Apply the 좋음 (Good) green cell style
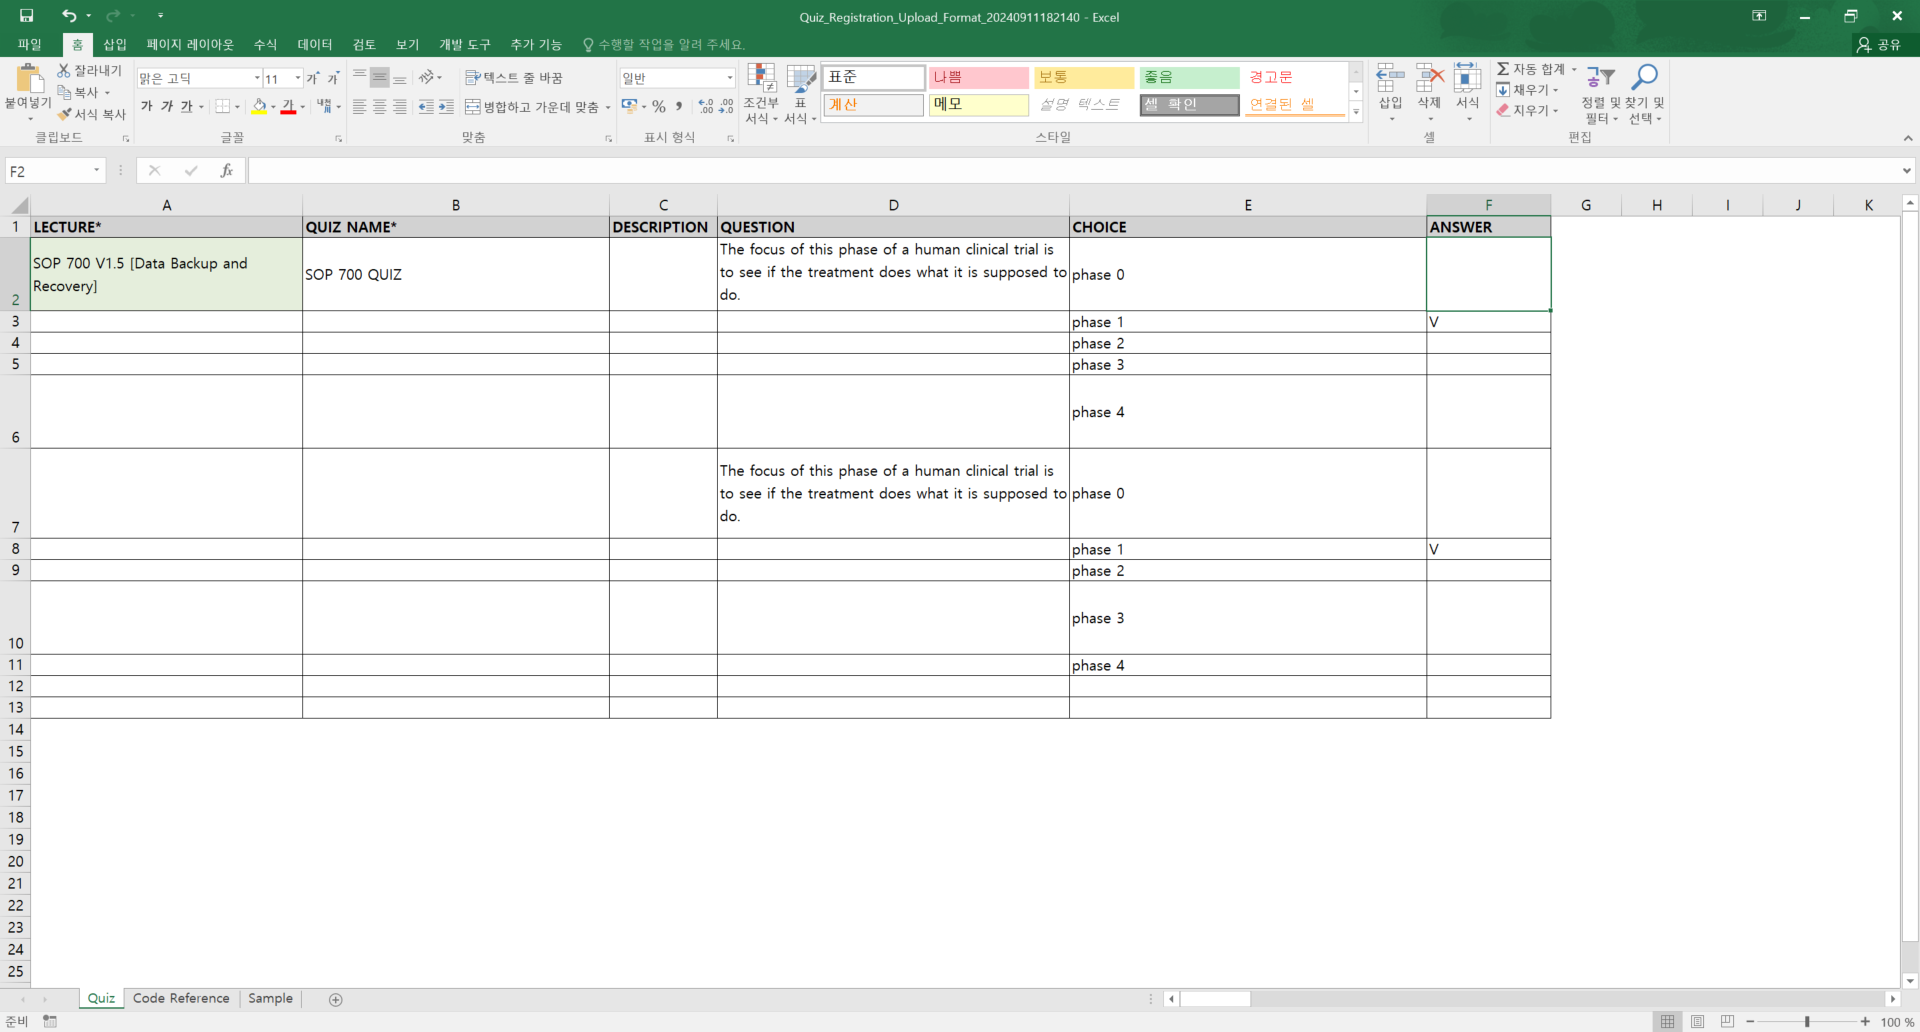 point(1189,77)
